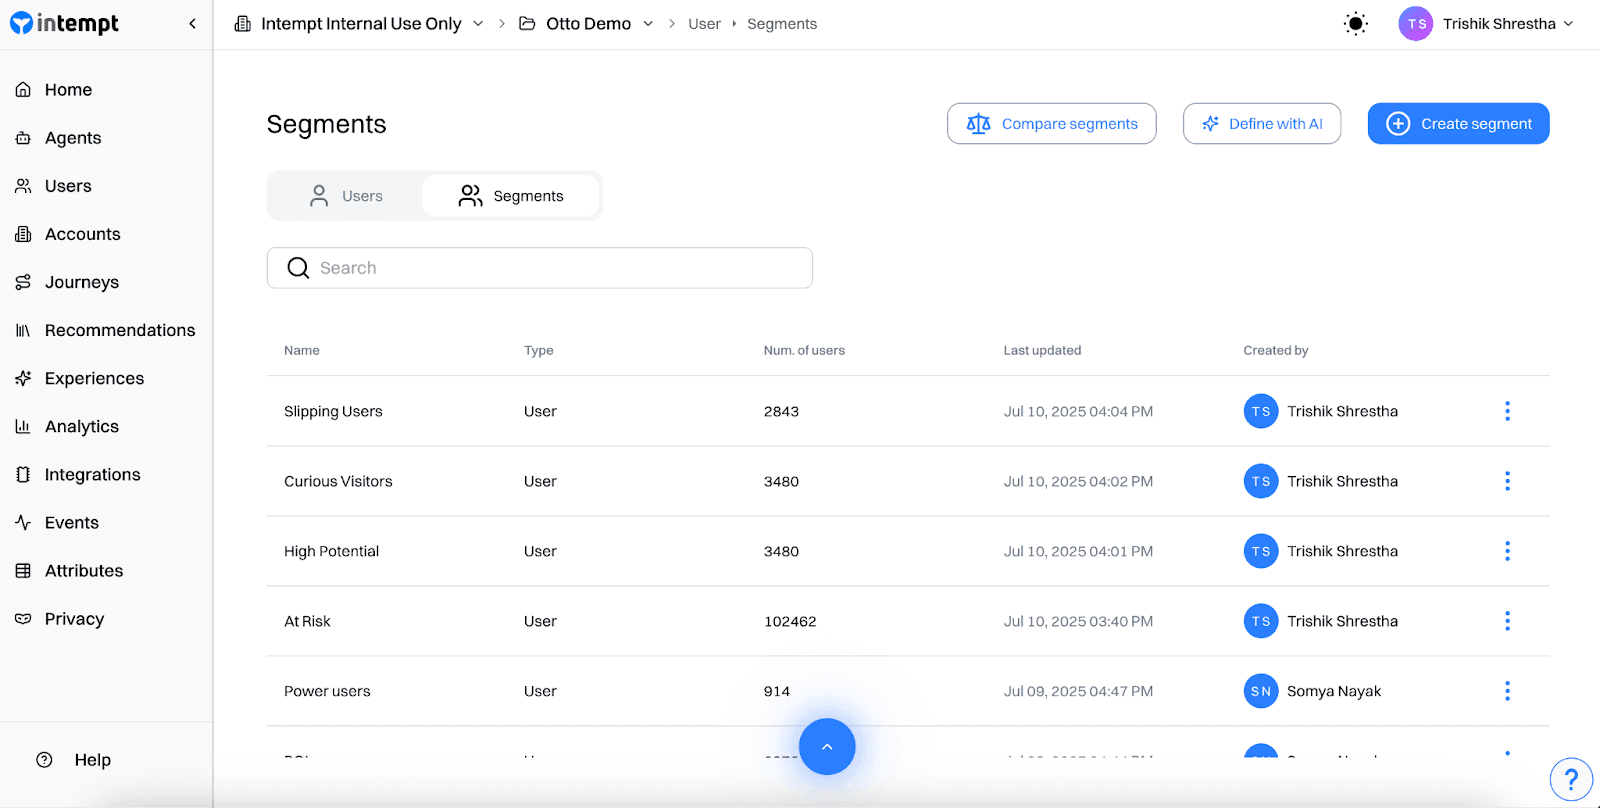Switch to the Users tab
Screen dimensions: 1600x808
(x=346, y=196)
